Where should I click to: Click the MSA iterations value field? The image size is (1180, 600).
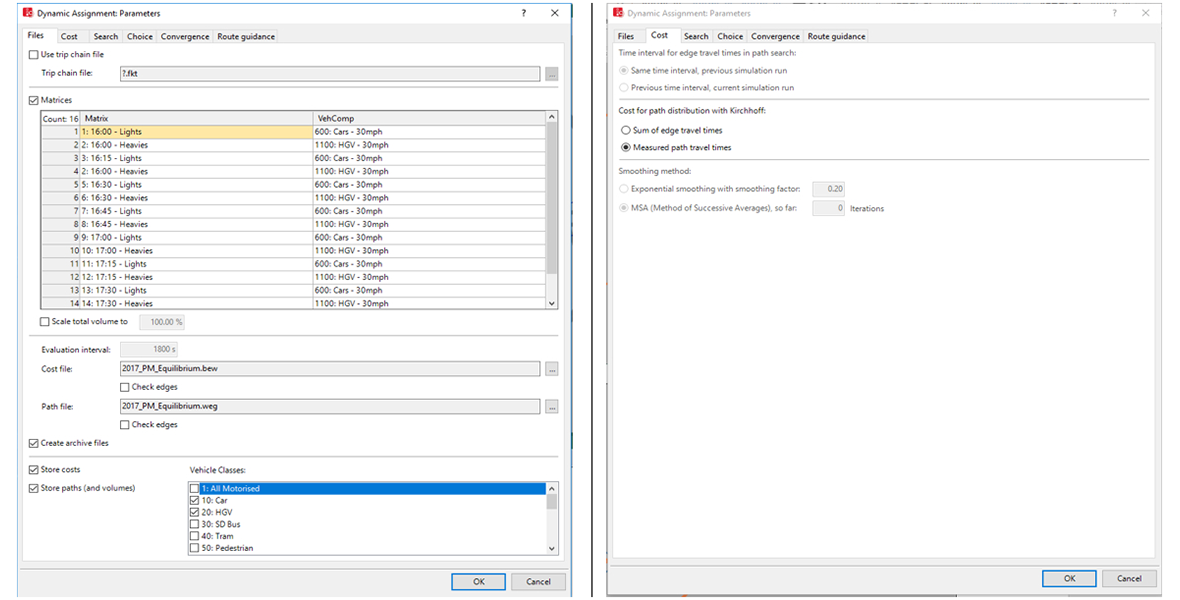coord(829,209)
